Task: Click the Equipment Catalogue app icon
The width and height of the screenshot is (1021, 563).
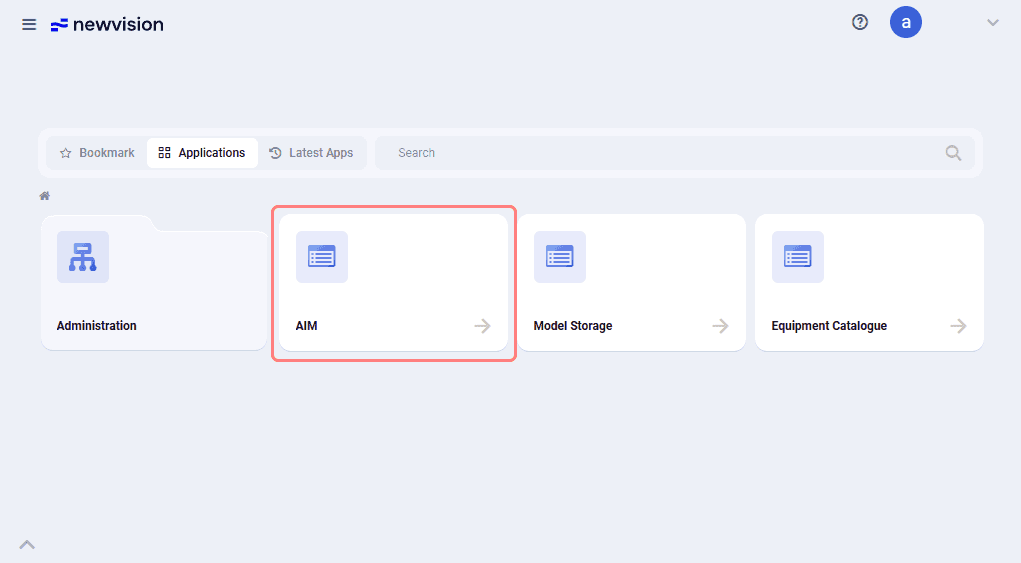Action: click(798, 257)
